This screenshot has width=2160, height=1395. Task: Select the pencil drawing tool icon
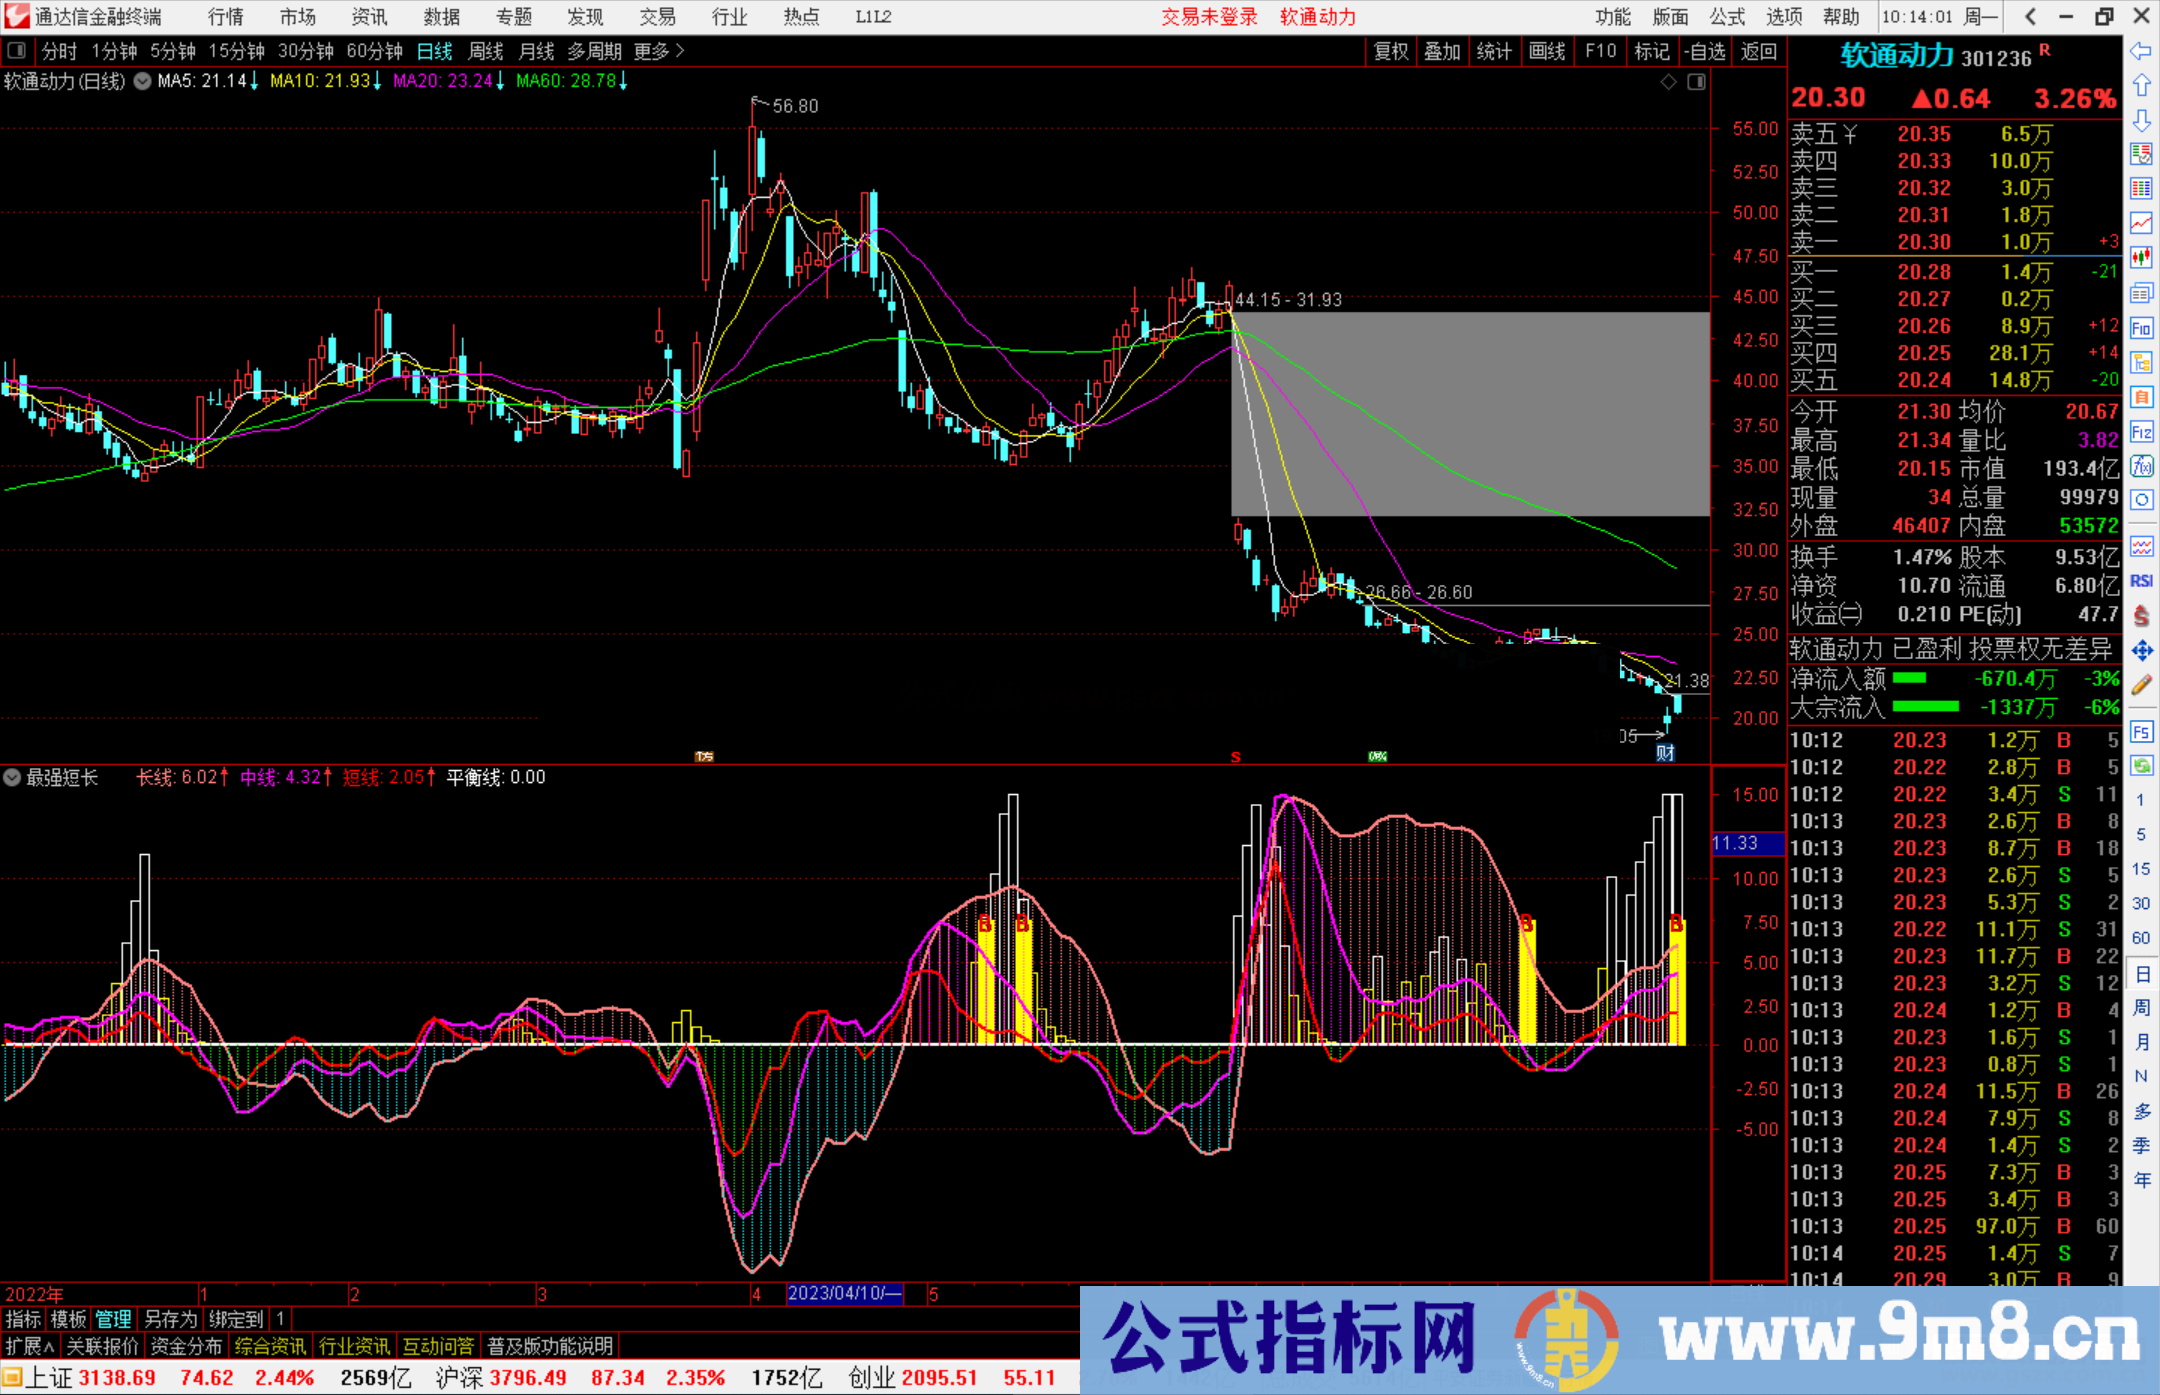(x=2141, y=685)
